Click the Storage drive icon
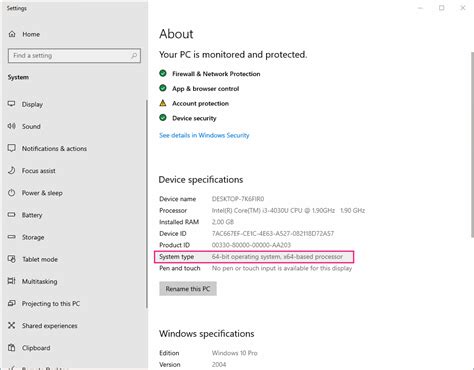The height and width of the screenshot is (370, 474). click(x=12, y=237)
